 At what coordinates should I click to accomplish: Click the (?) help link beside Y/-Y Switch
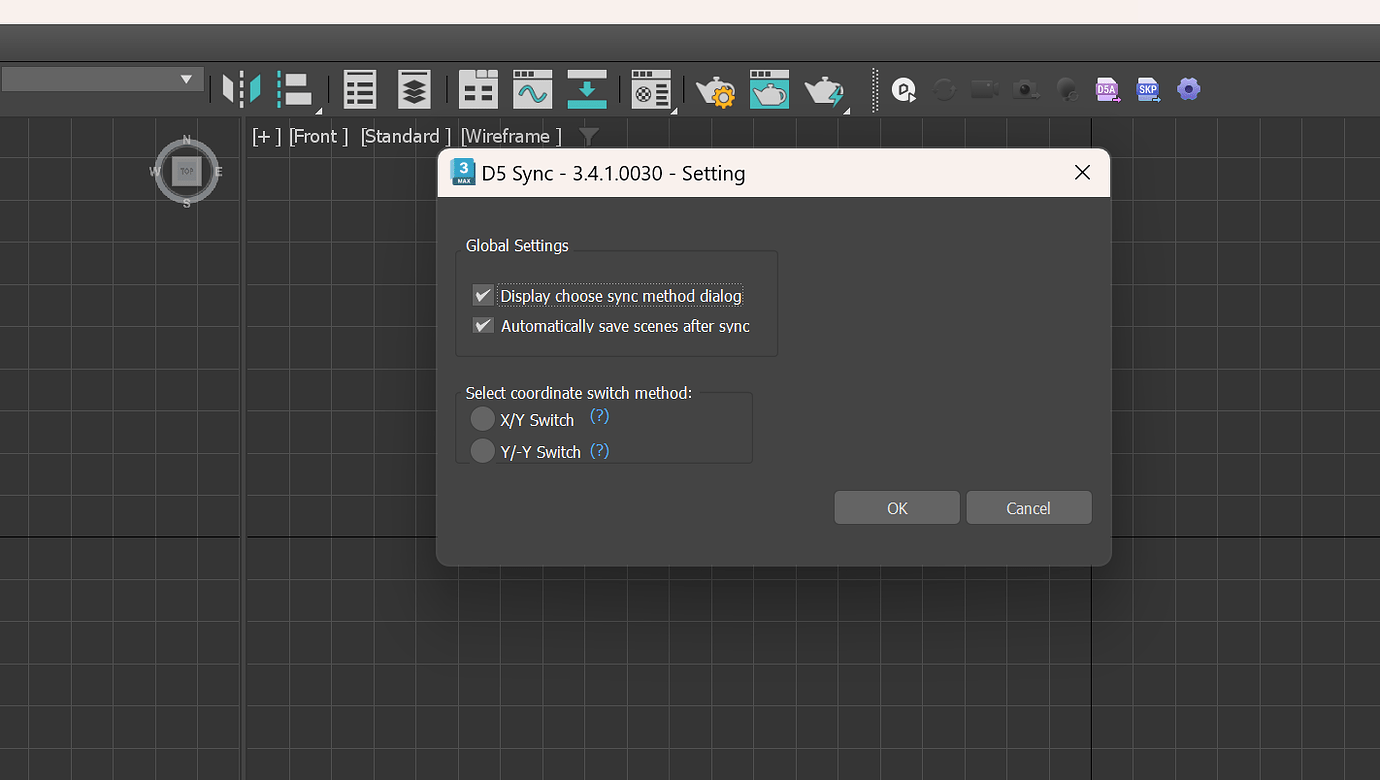tap(599, 451)
